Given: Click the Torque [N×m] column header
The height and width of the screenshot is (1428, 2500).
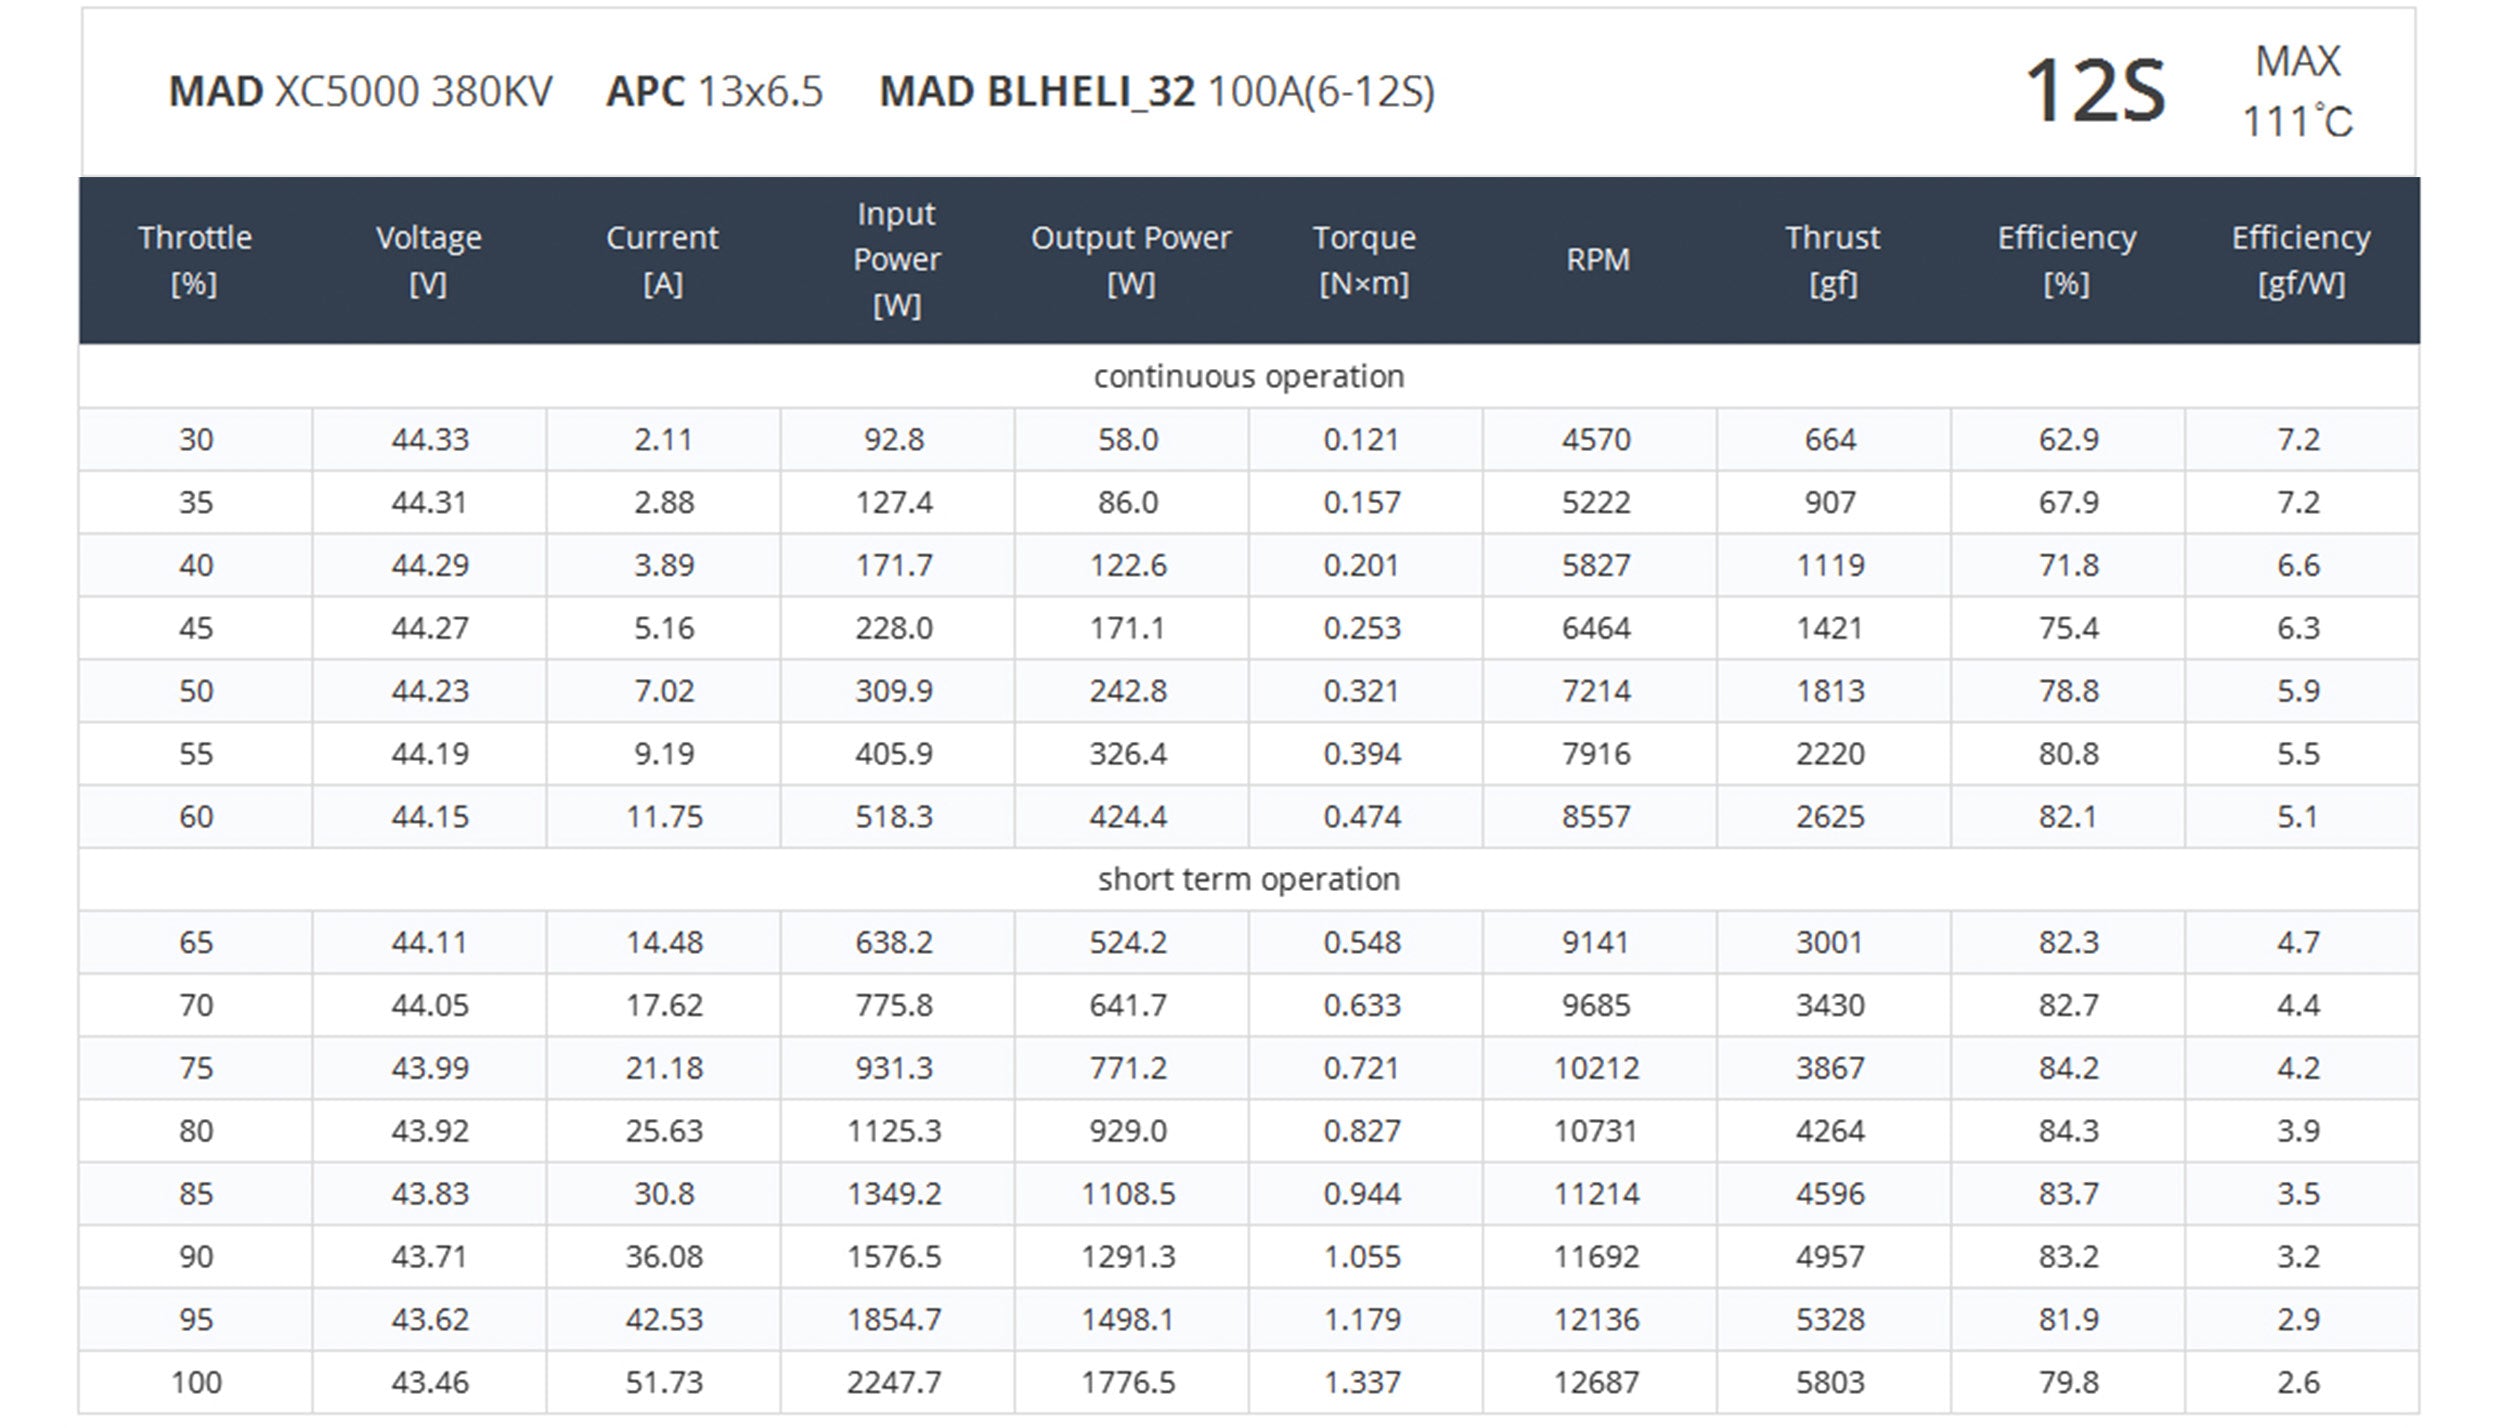Looking at the screenshot, I should 1364,260.
